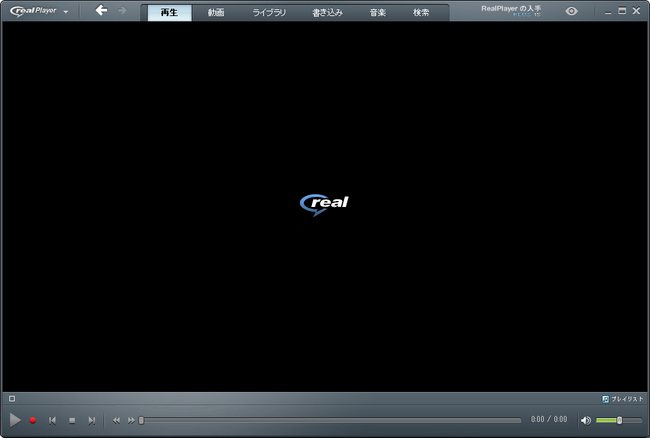Viewport: 650px width, 438px height.
Task: Click the RealPlayer の入手 link
Action: pos(511,9)
